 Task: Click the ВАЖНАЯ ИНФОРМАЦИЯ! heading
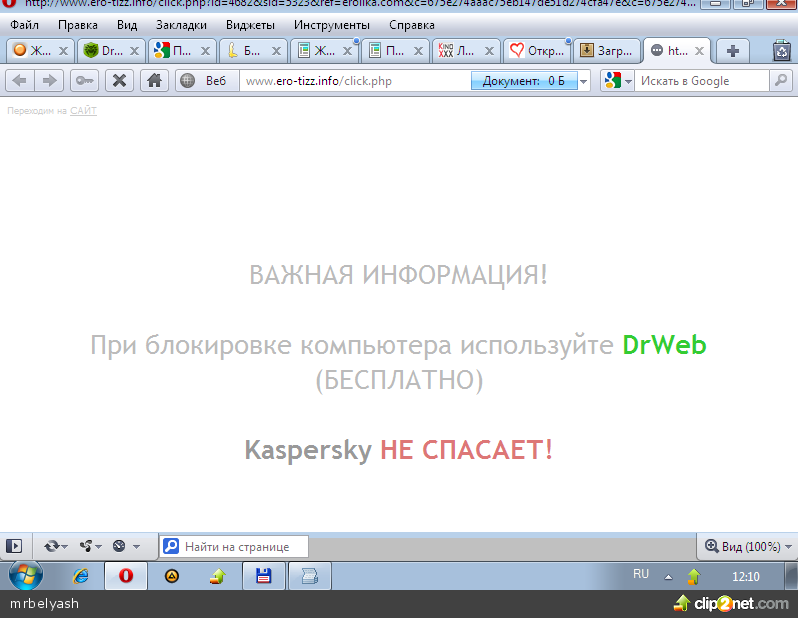coord(398,275)
